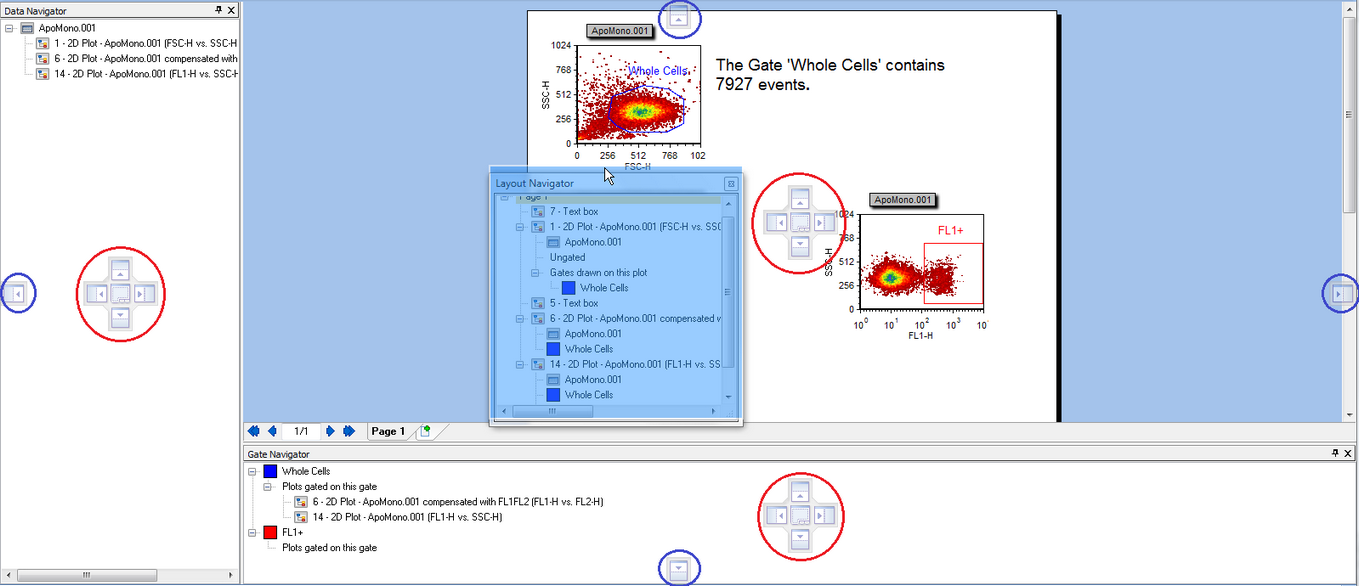Screen dimensions: 1359x586
Task: Go to previous layout page
Action: coord(272,431)
